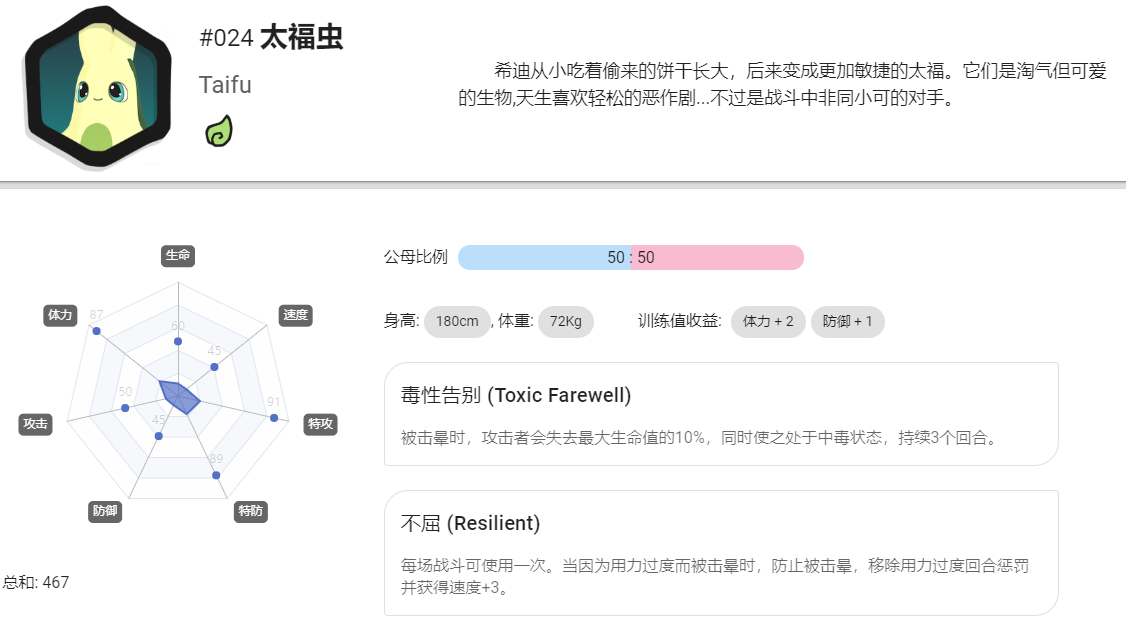
Task: Click the 特攻 radar chart label
Action: click(320, 424)
